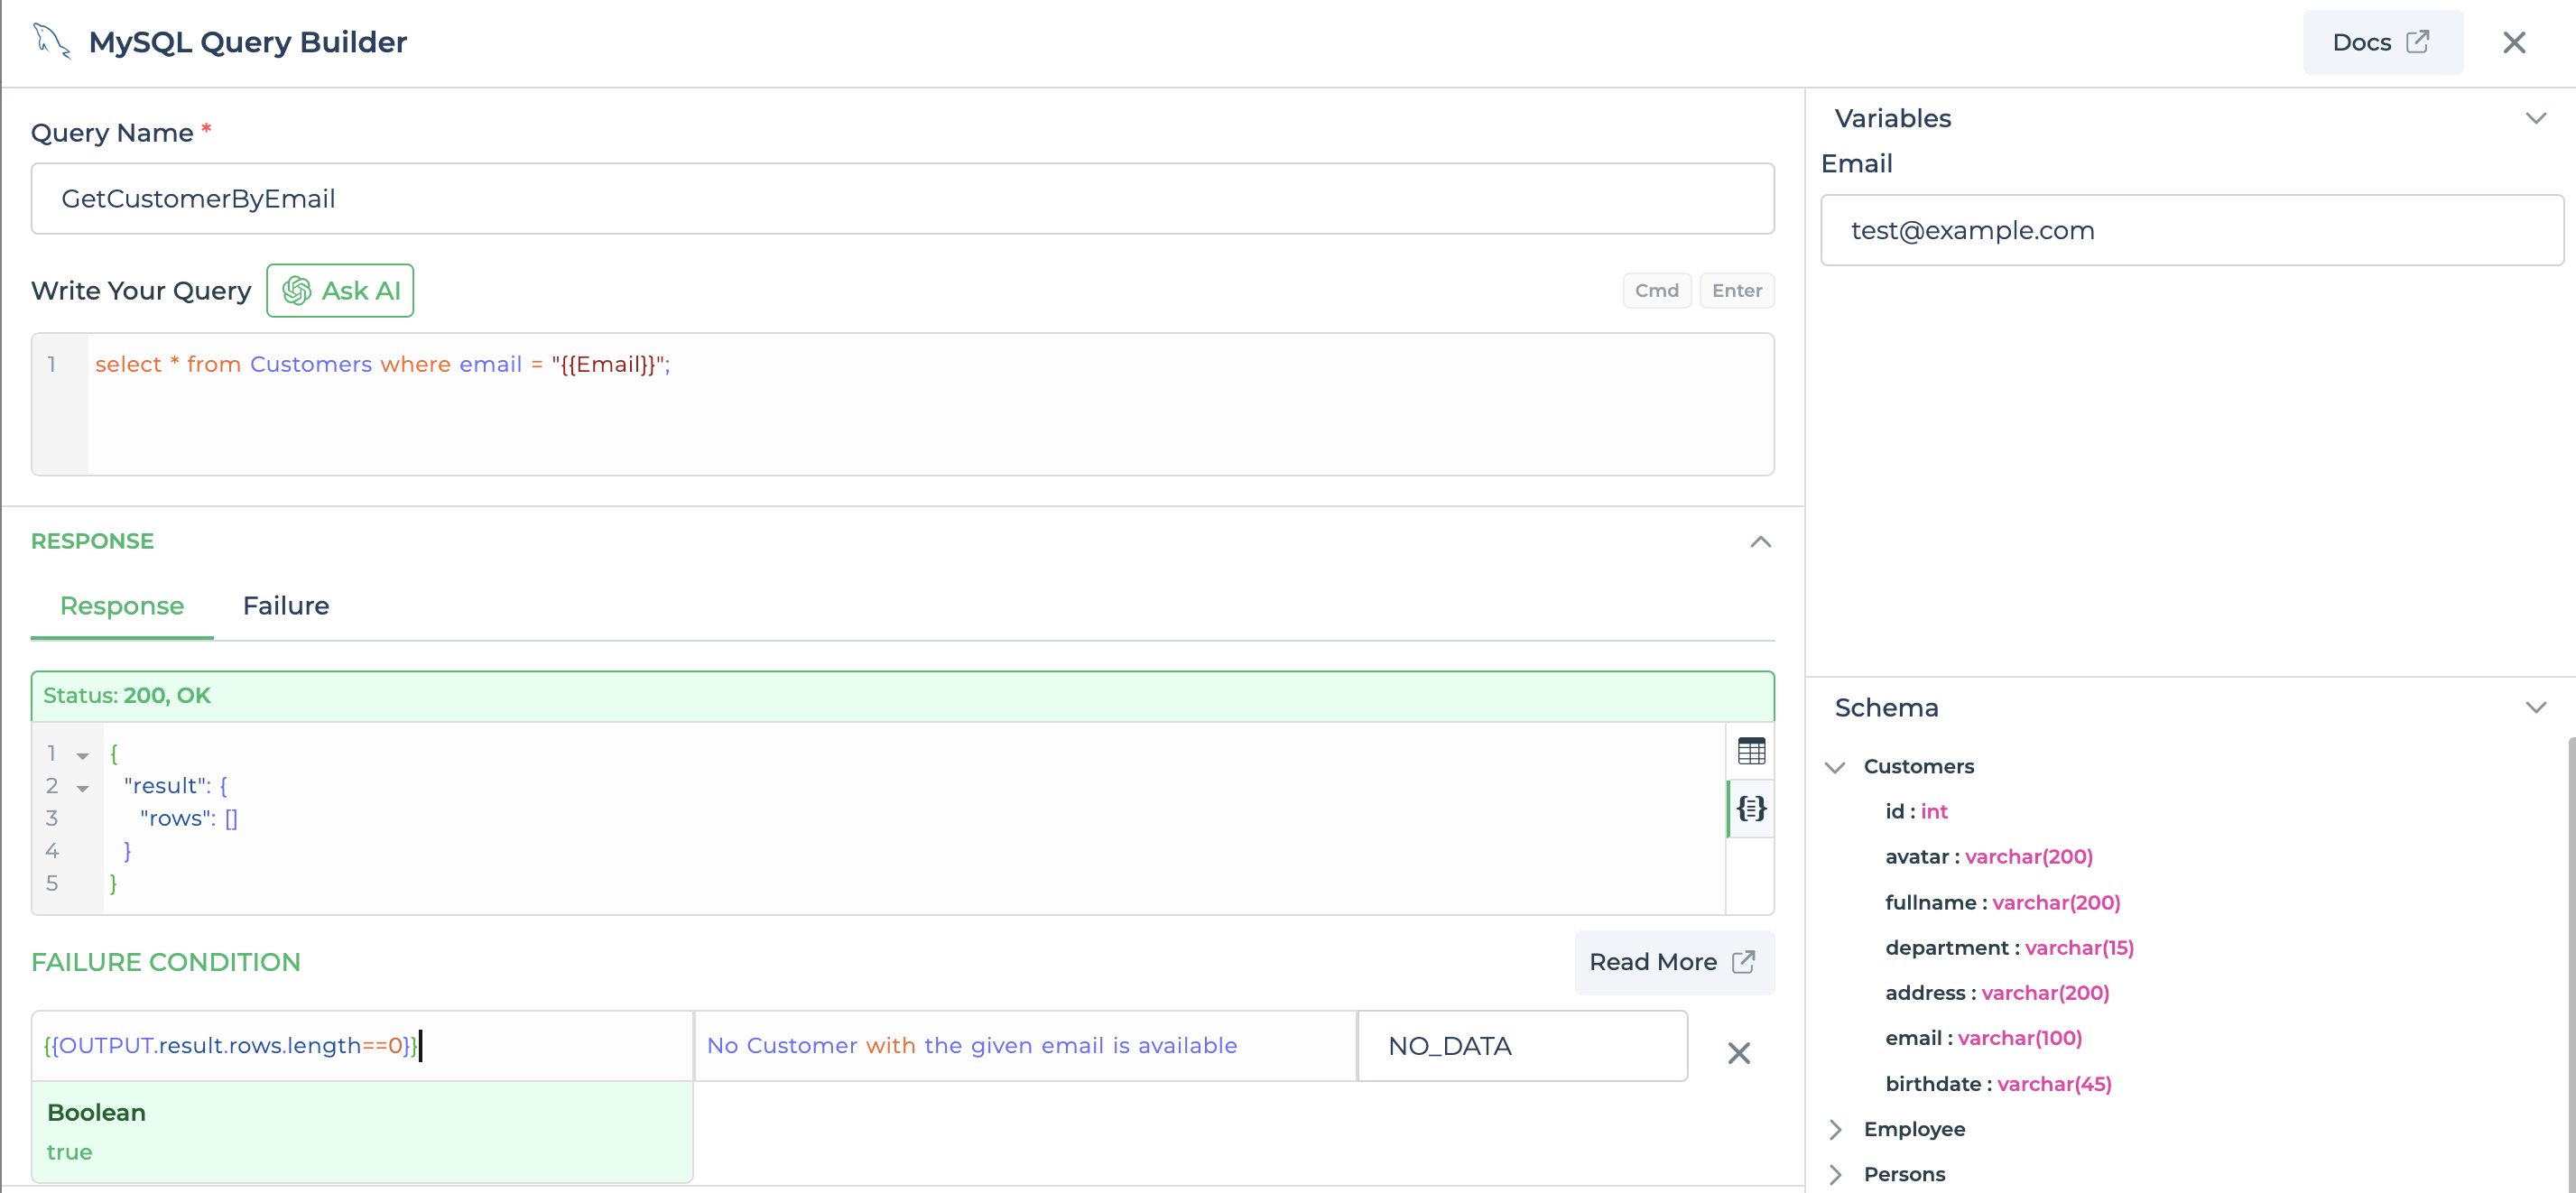The image size is (2576, 1193).
Task: Remove the NO_DATA failure condition row
Action: (x=1739, y=1053)
